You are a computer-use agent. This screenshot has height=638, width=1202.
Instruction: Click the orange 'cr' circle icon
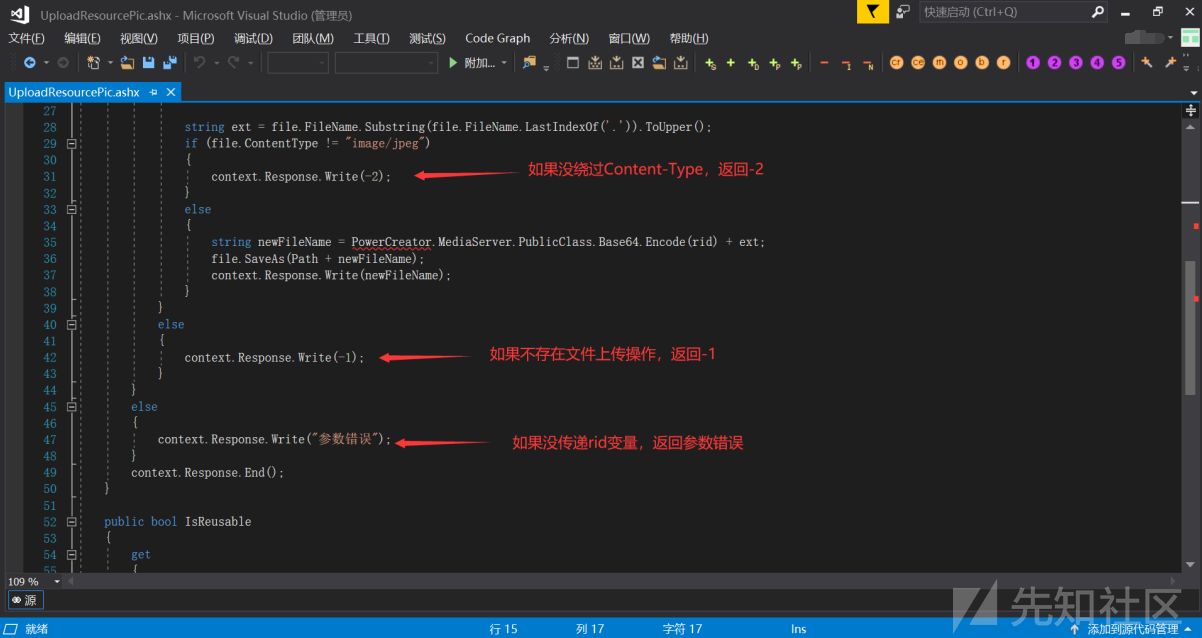896,62
